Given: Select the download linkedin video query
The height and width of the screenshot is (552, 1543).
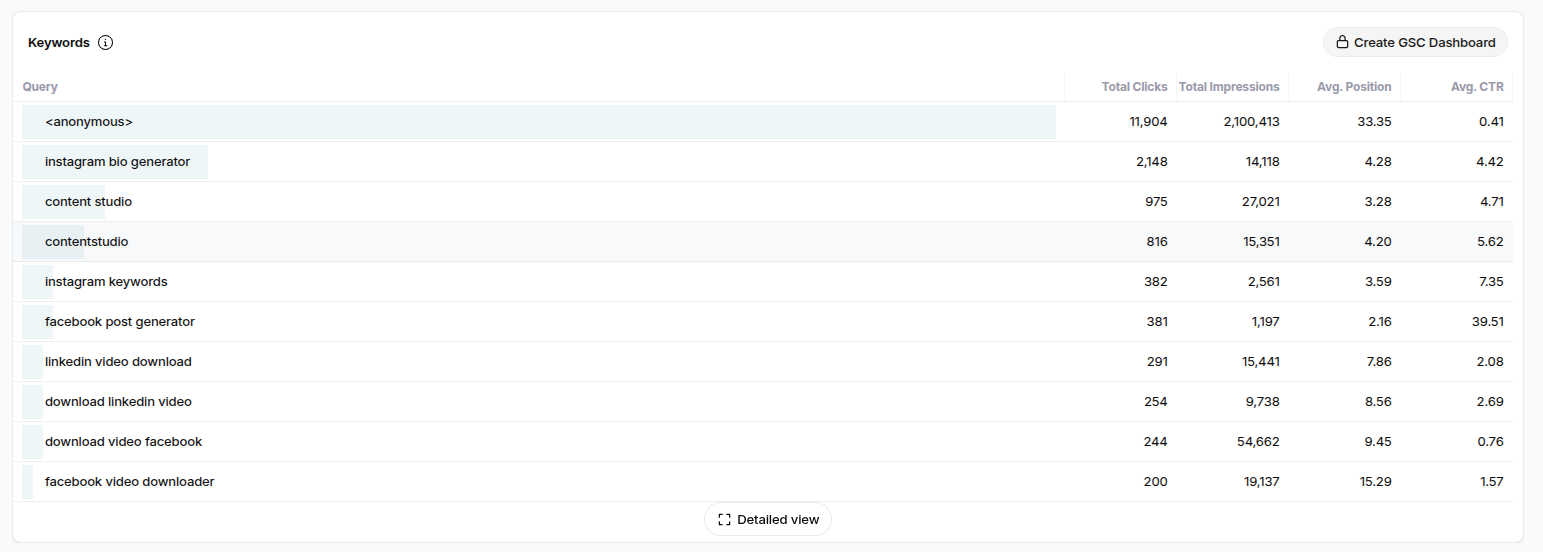Looking at the screenshot, I should [118, 402].
